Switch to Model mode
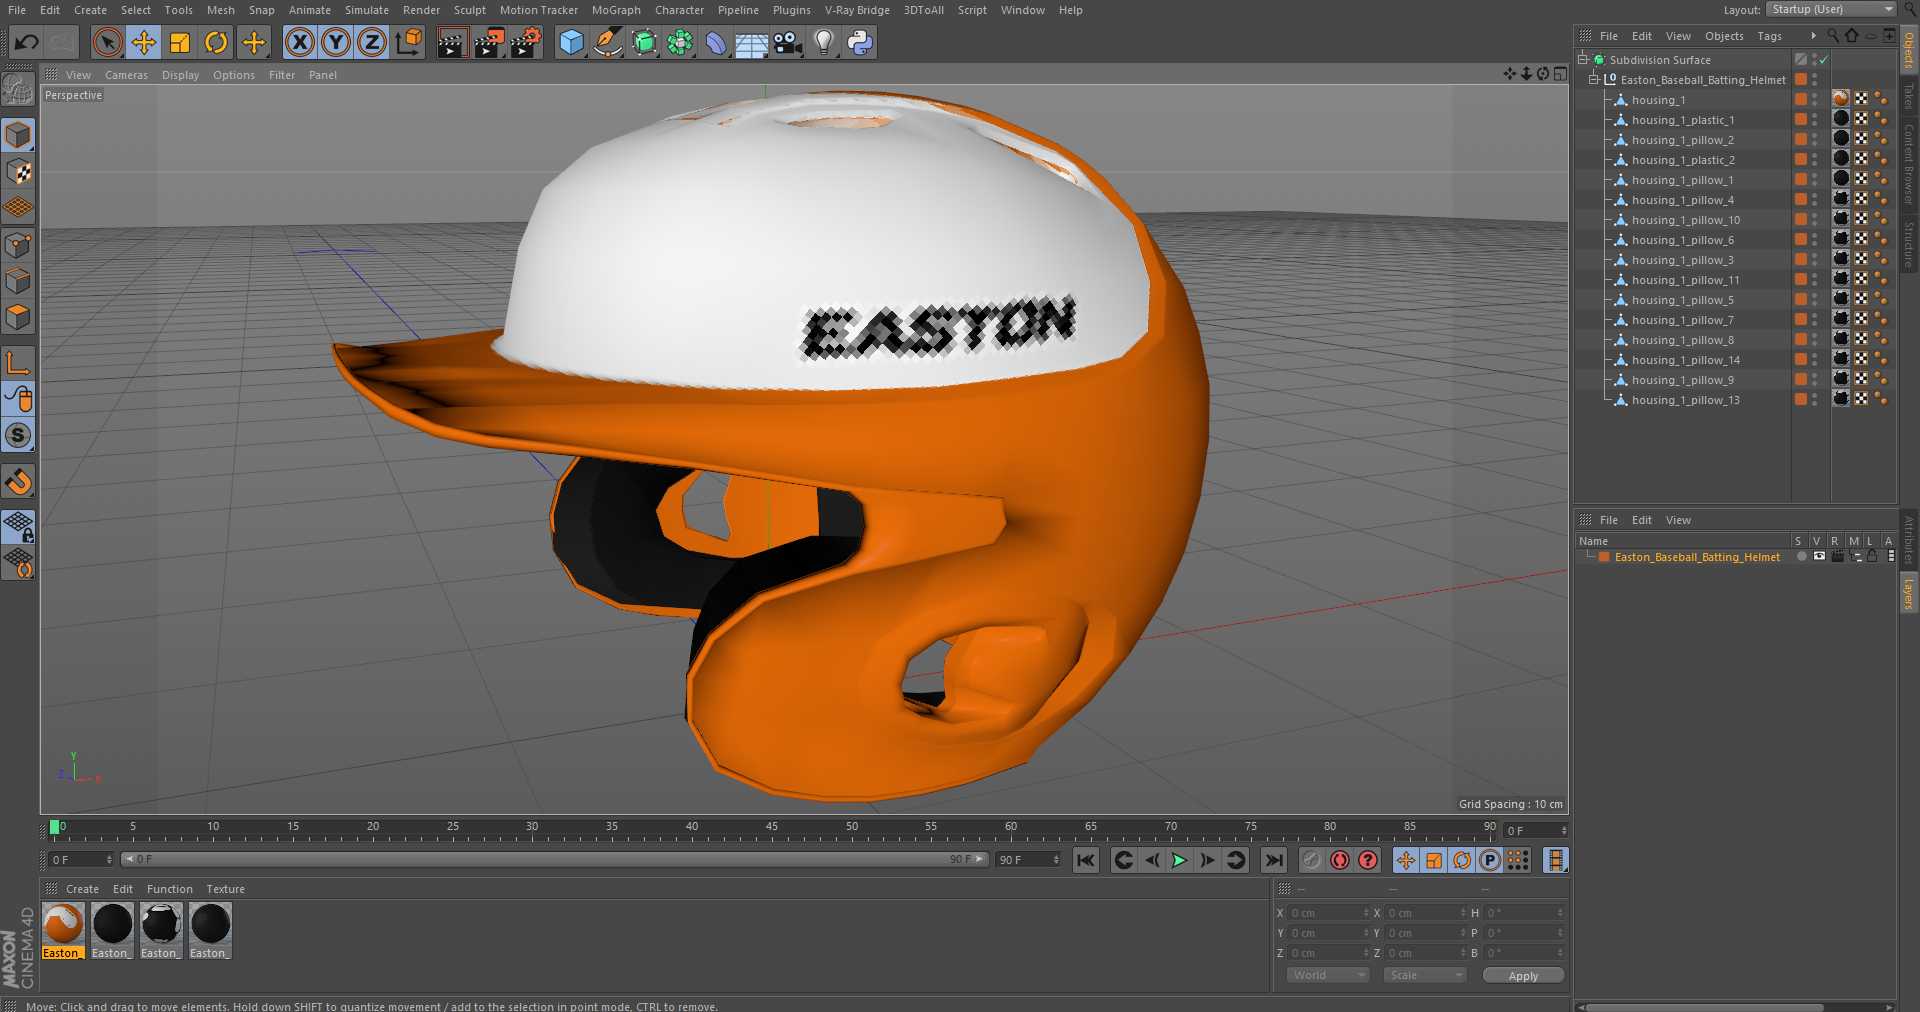1920x1012 pixels. 18,135
